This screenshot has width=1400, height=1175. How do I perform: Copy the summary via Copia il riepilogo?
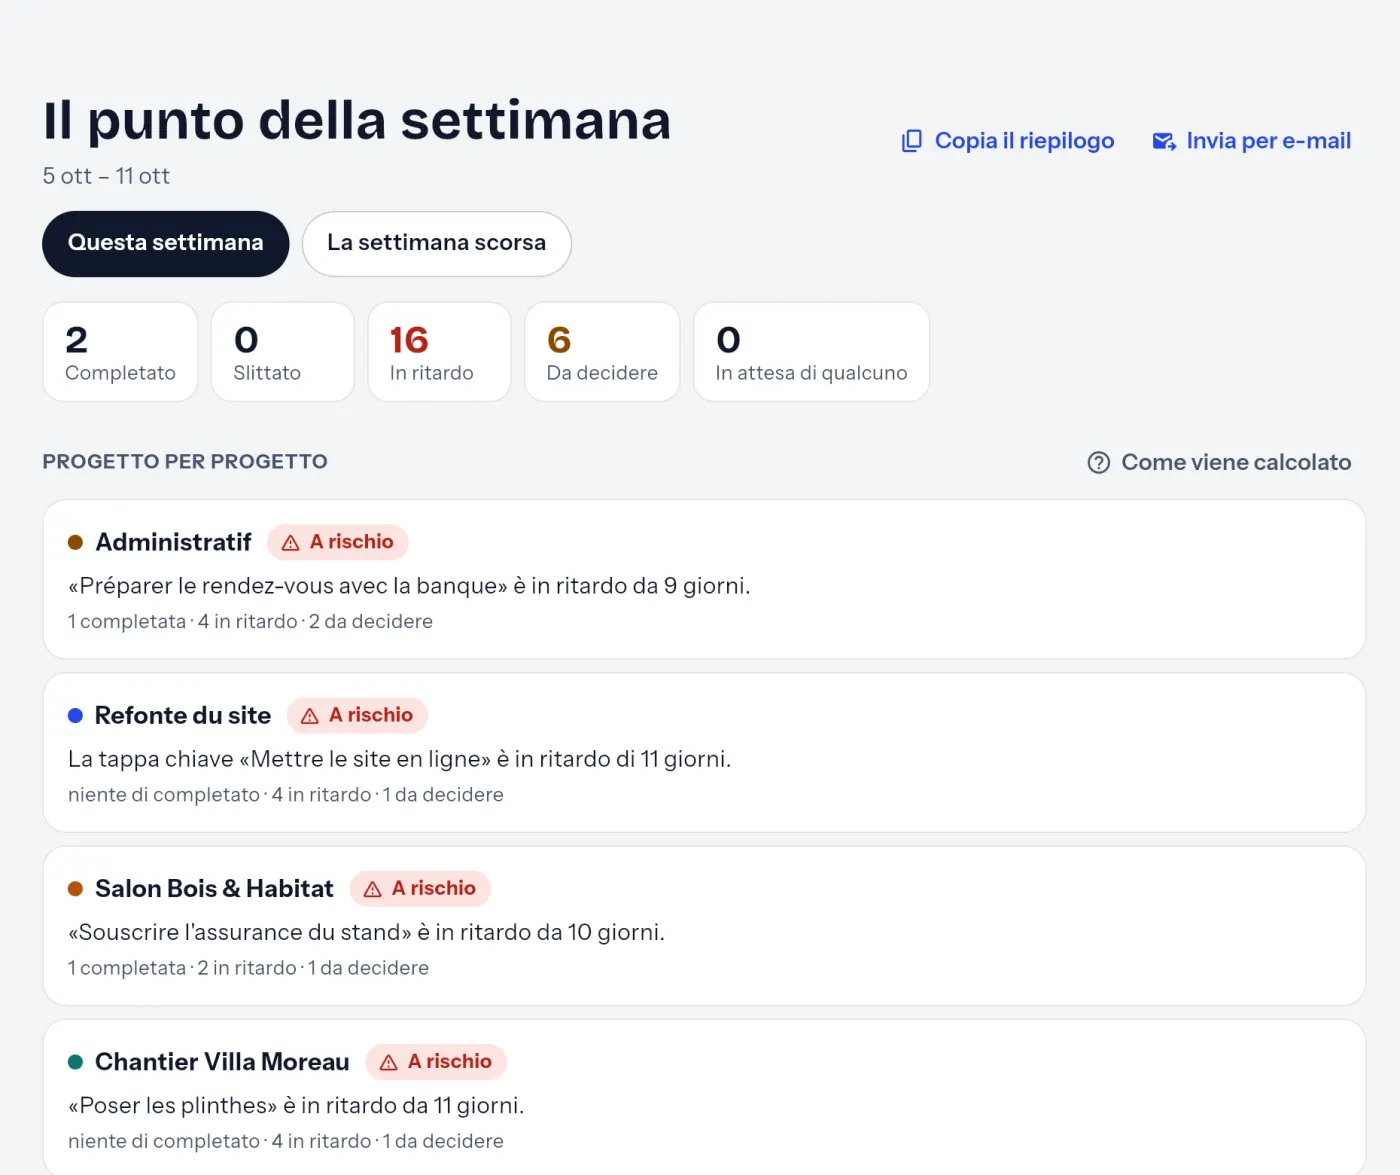[x=1008, y=141]
